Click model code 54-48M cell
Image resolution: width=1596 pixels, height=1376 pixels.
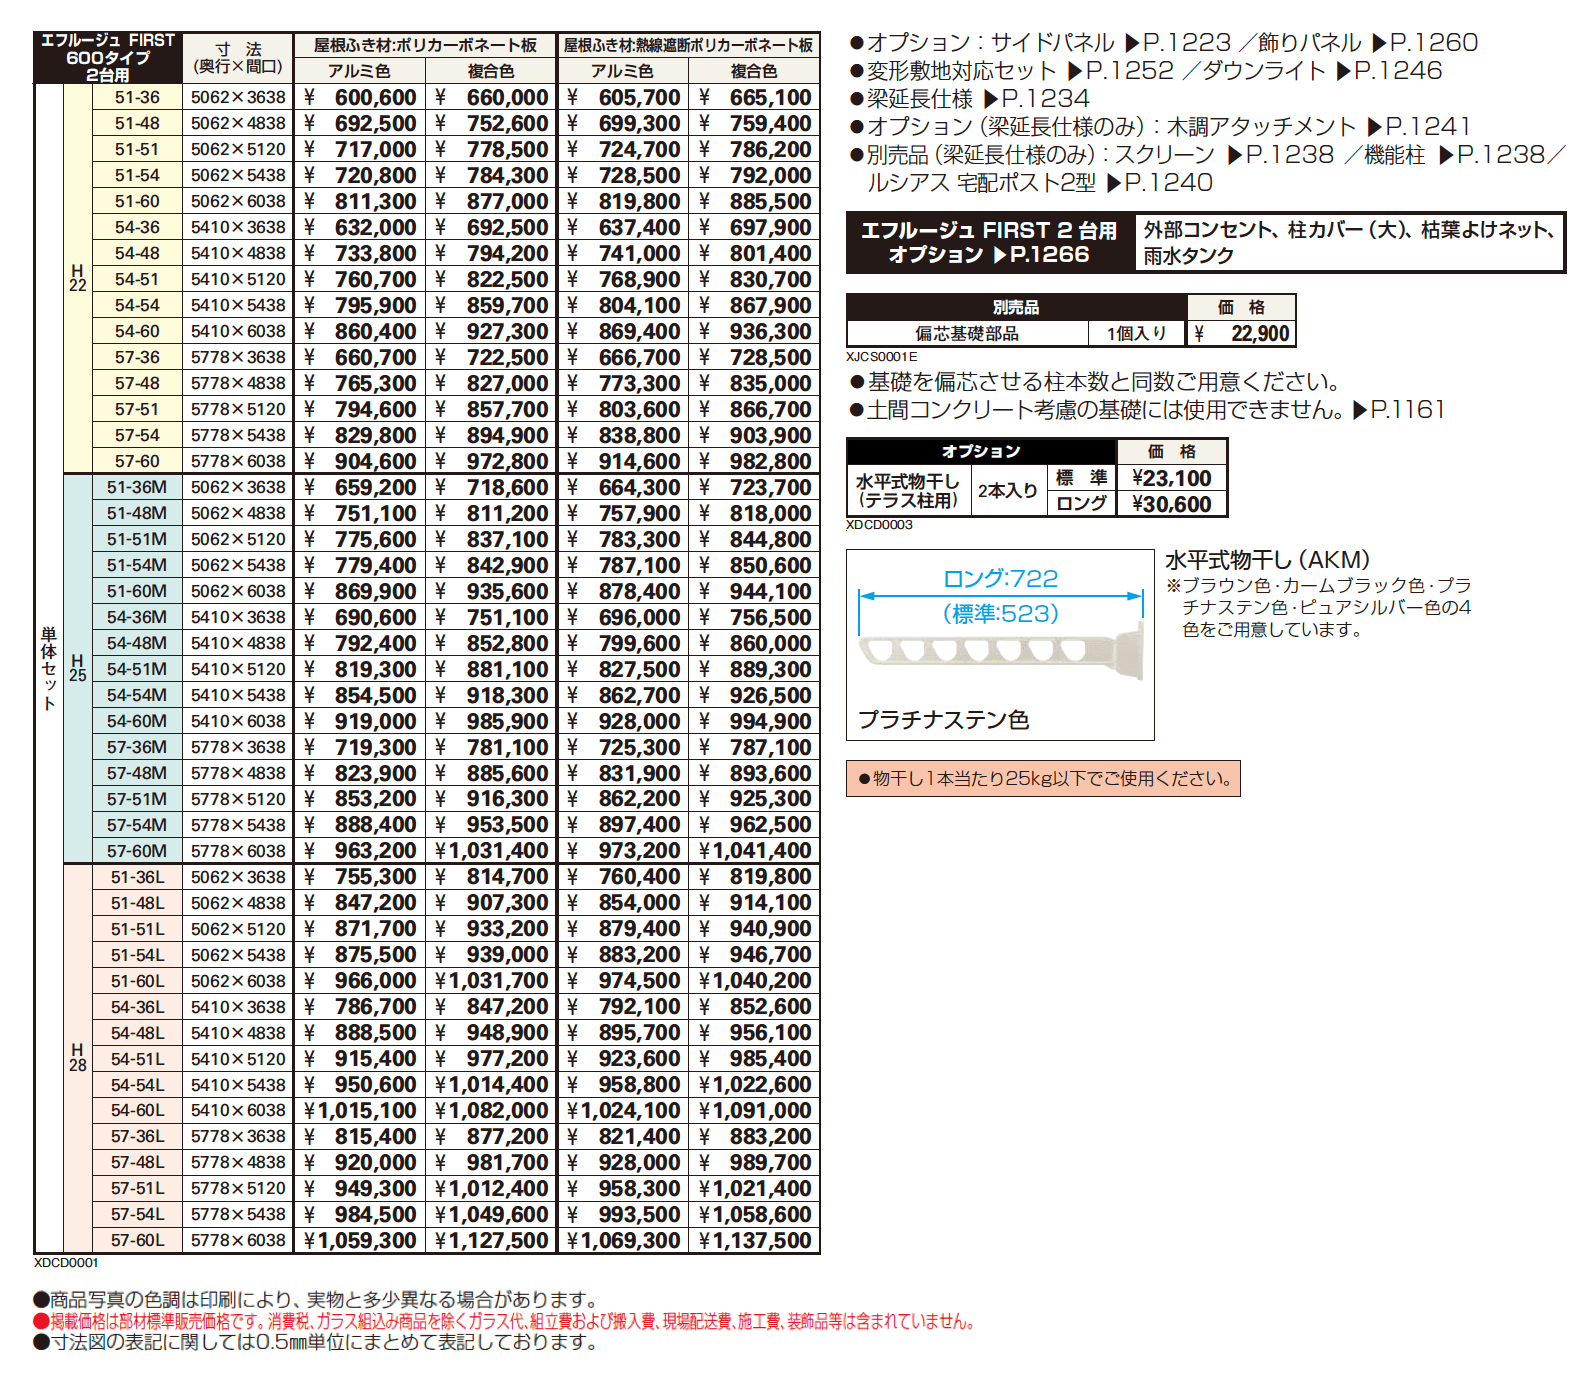137,643
